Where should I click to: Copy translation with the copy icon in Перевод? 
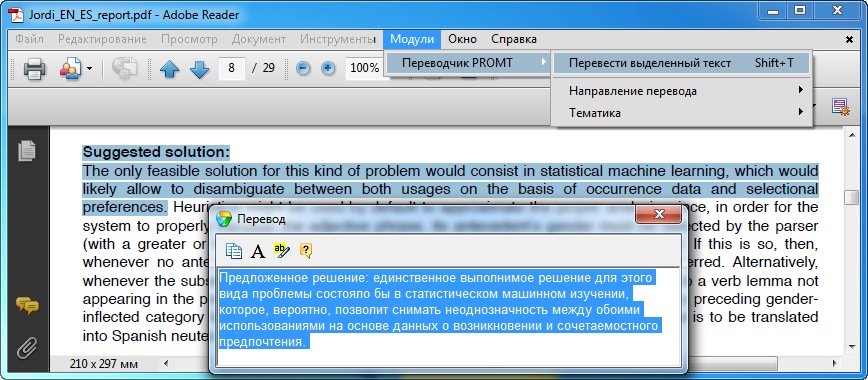234,251
